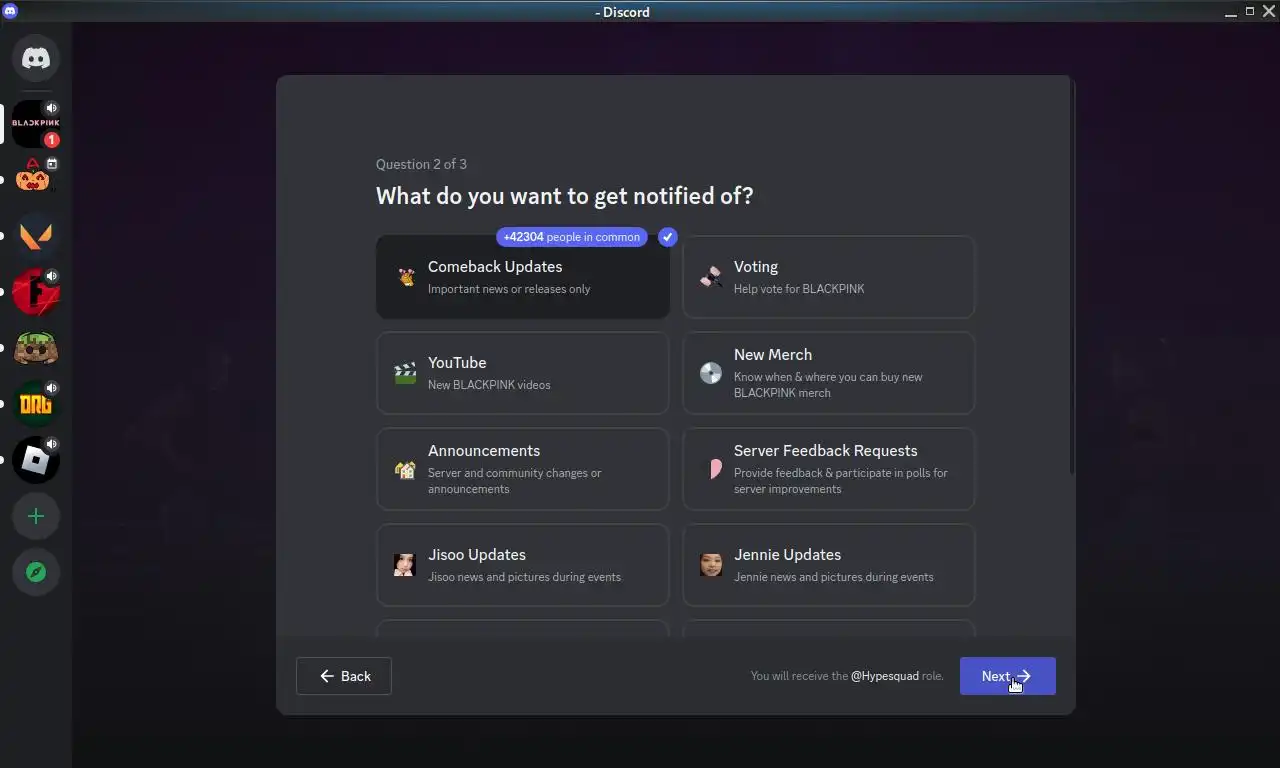The image size is (1280, 768).
Task: Select Server Feedback Requests option
Action: click(x=829, y=469)
